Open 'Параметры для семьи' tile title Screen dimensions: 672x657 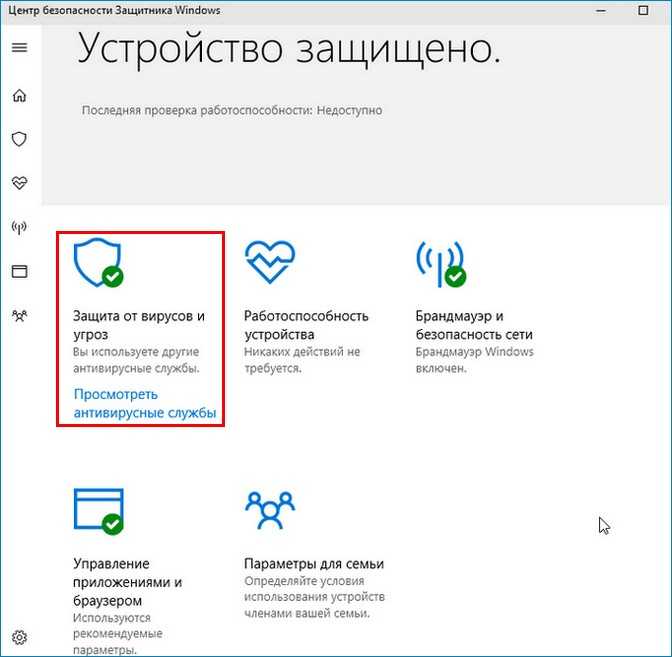click(x=314, y=564)
